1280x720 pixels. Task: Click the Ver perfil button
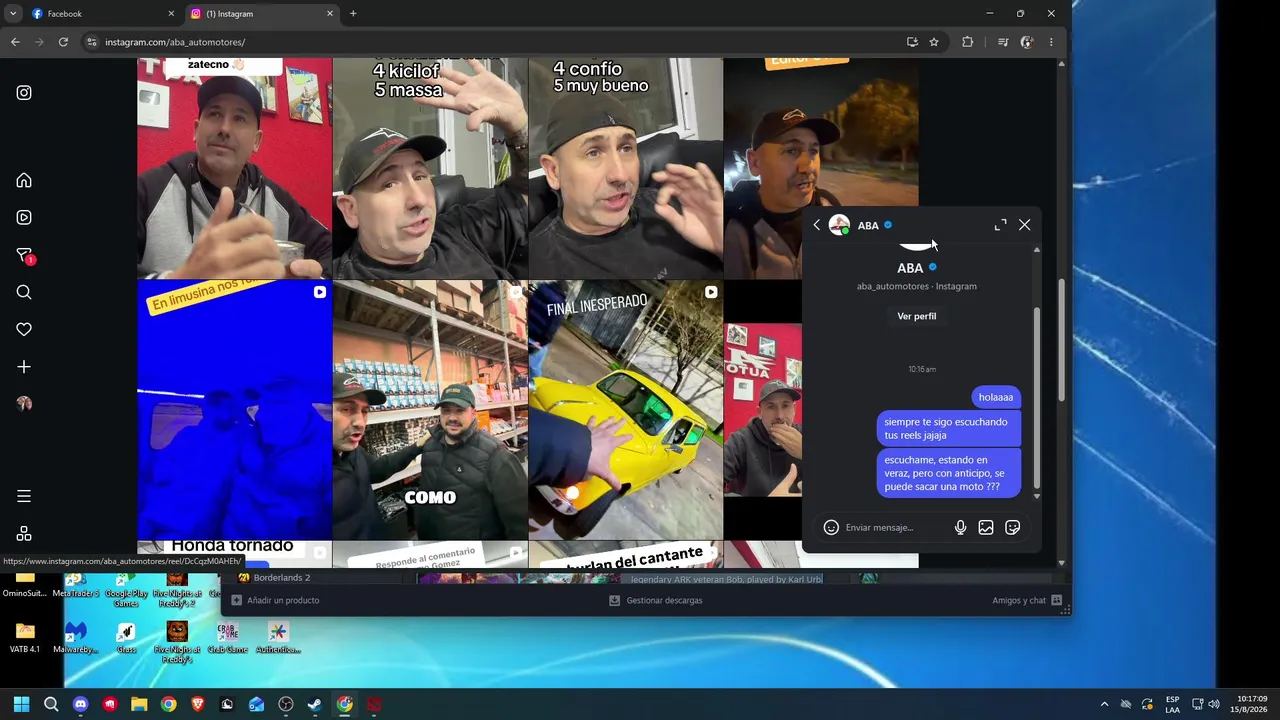pyautogui.click(x=917, y=316)
